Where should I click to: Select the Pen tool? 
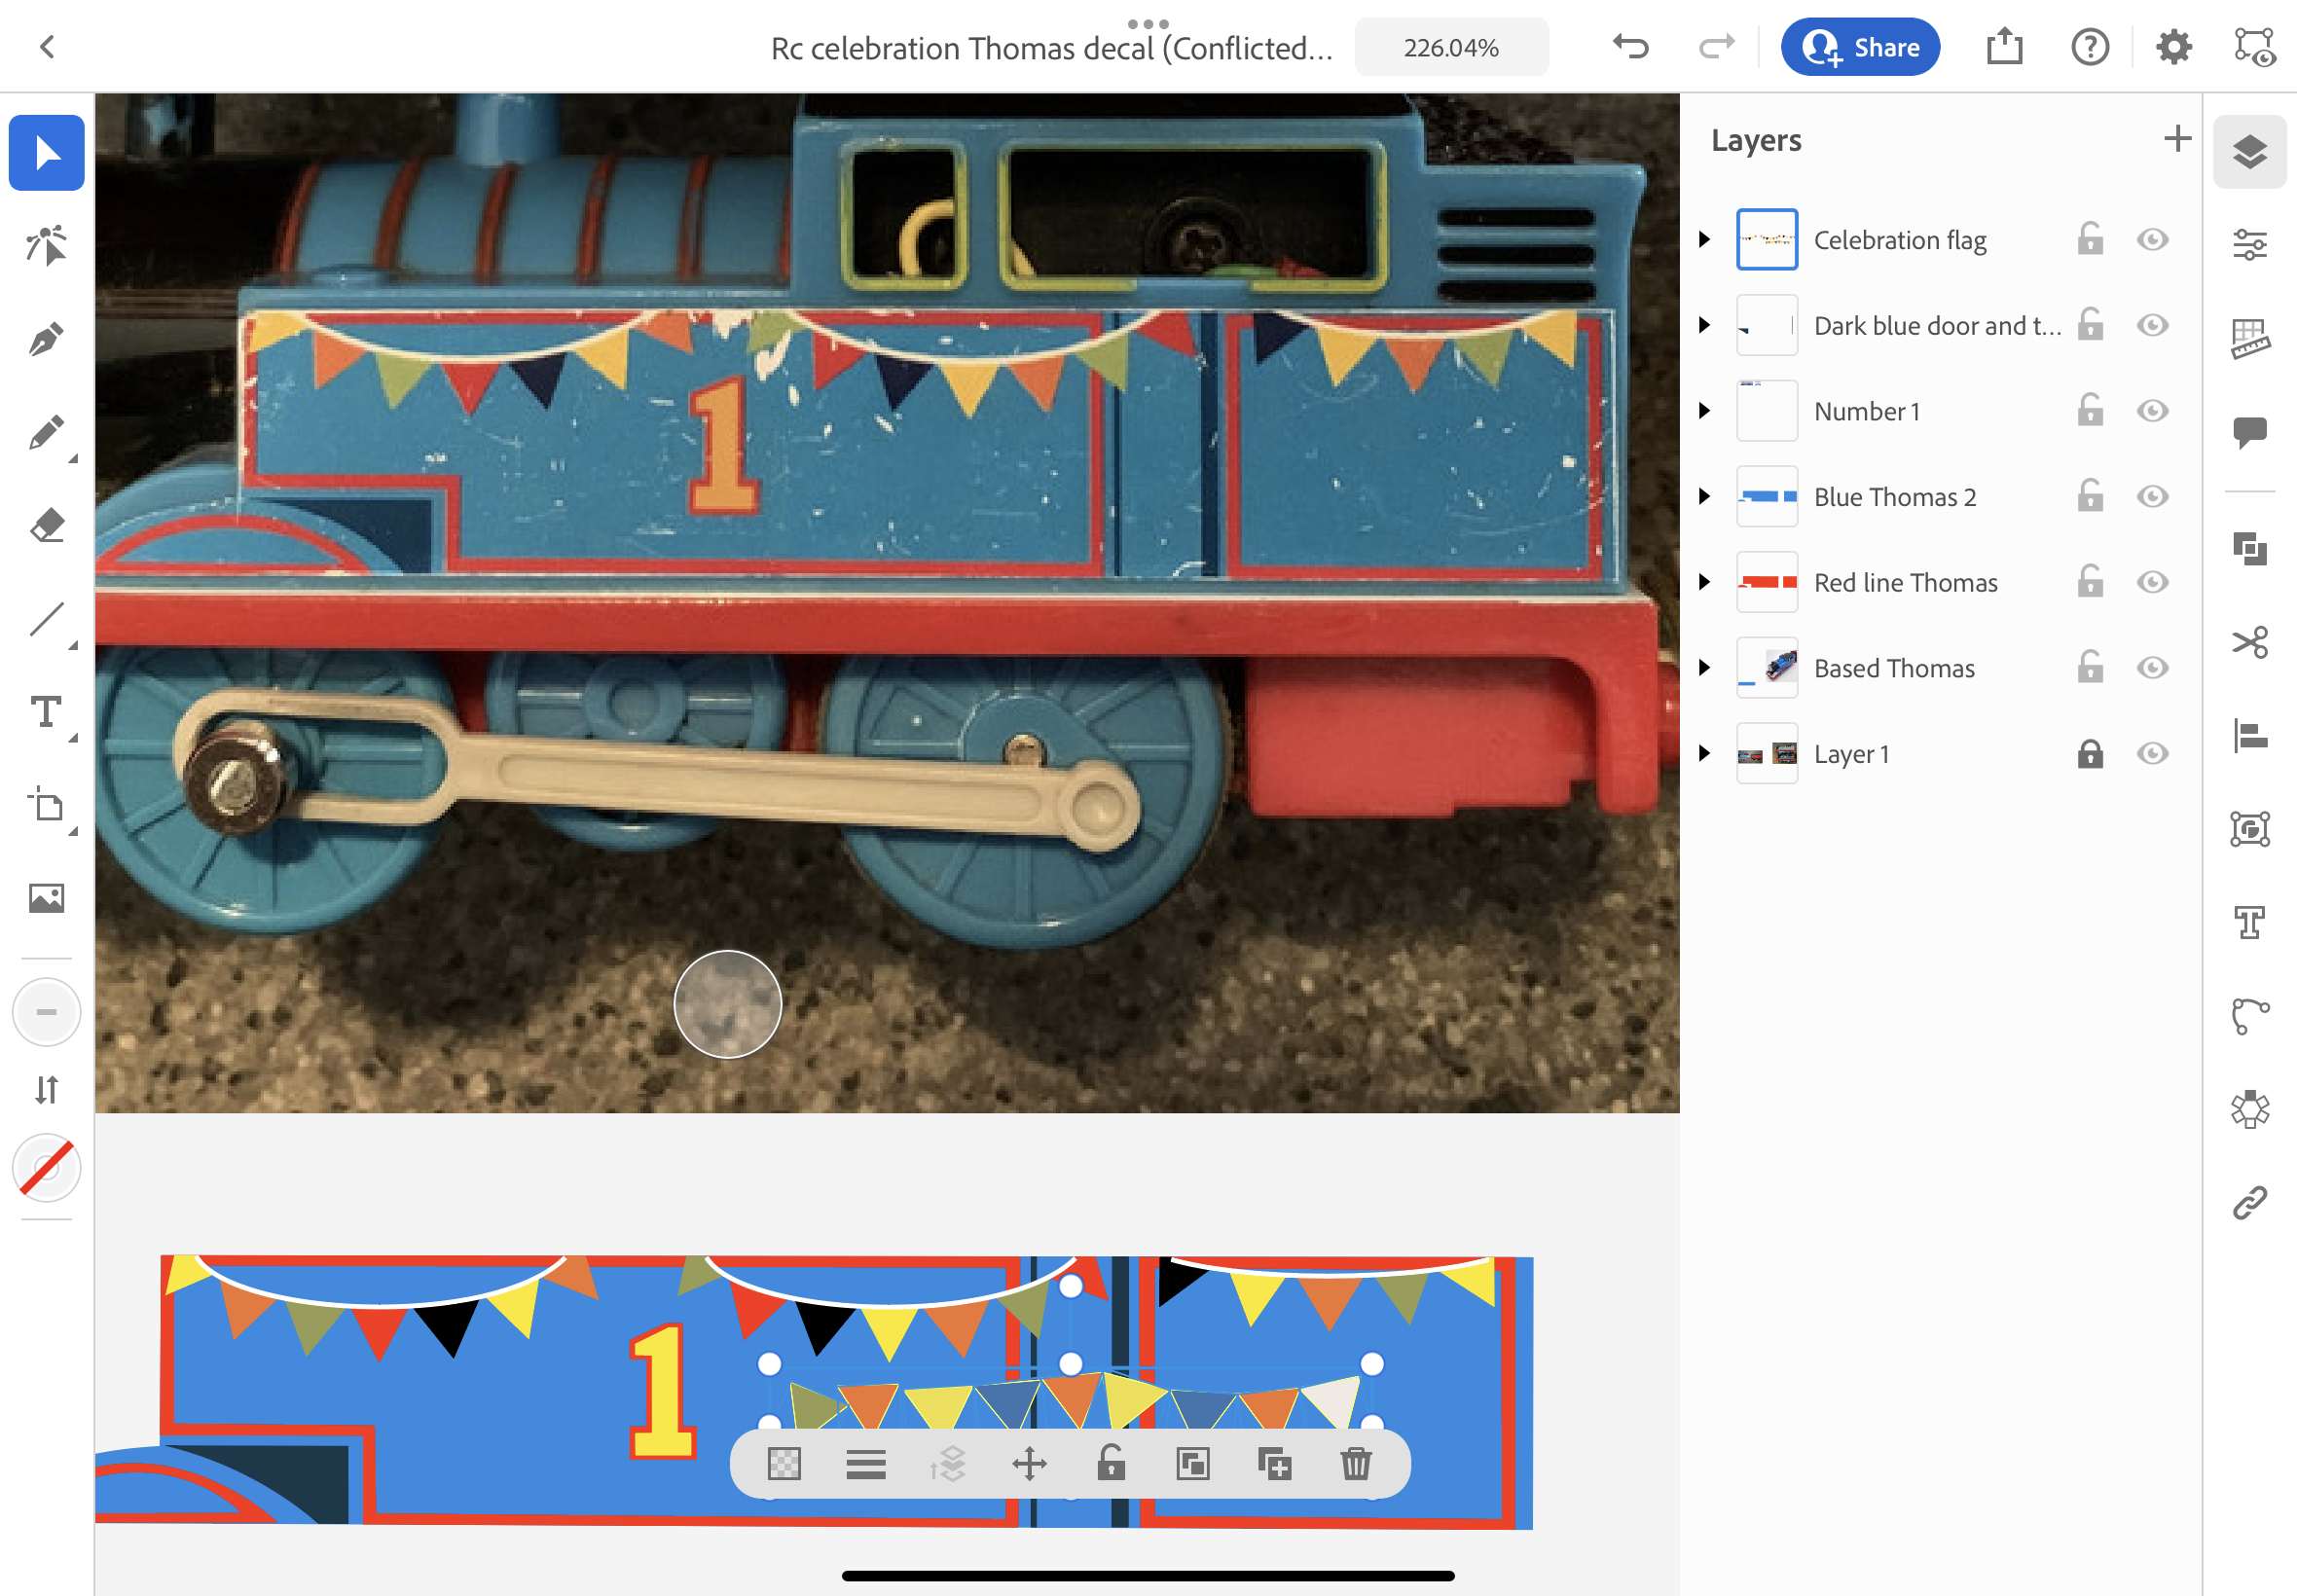(46, 339)
